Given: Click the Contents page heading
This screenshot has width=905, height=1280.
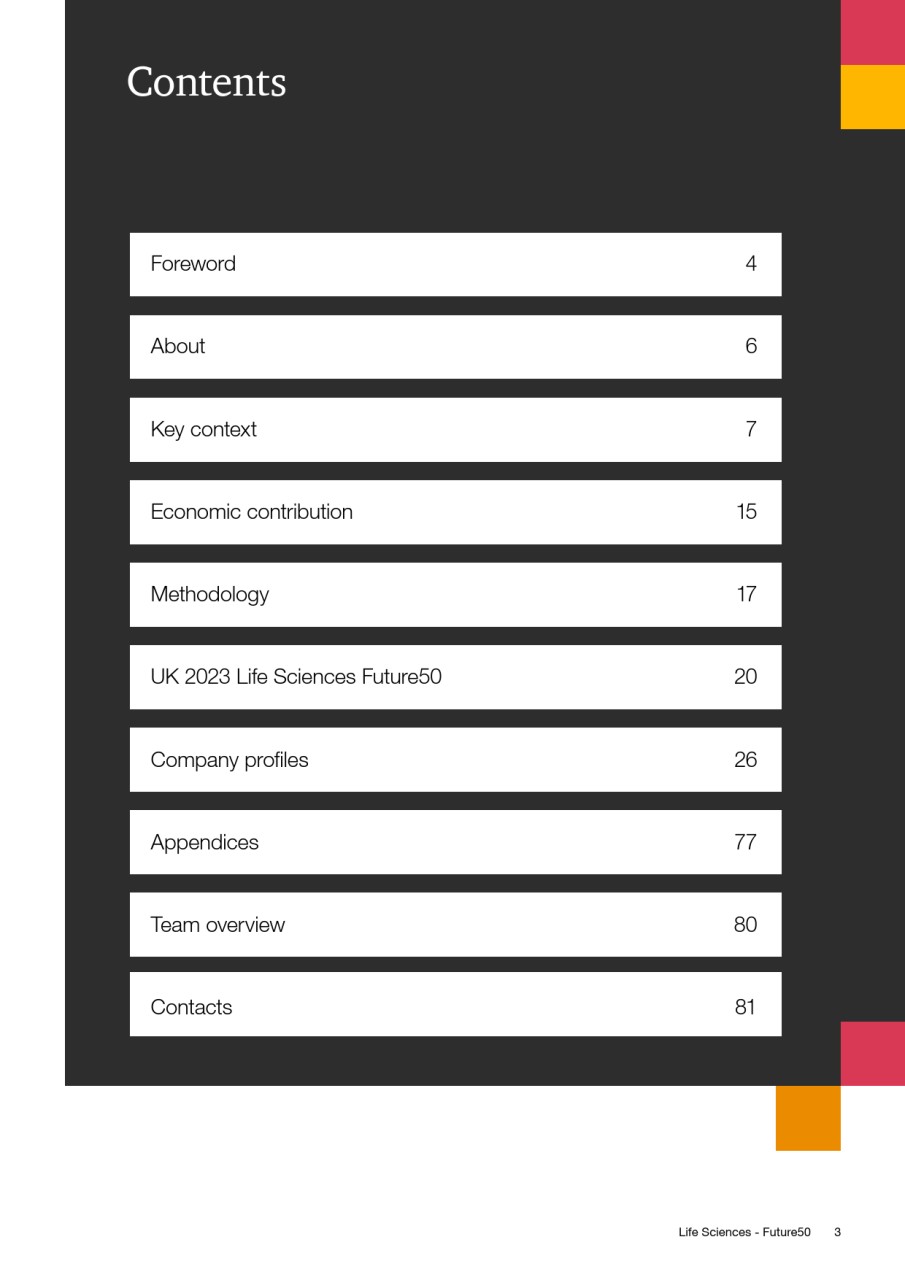Looking at the screenshot, I should click(x=207, y=82).
